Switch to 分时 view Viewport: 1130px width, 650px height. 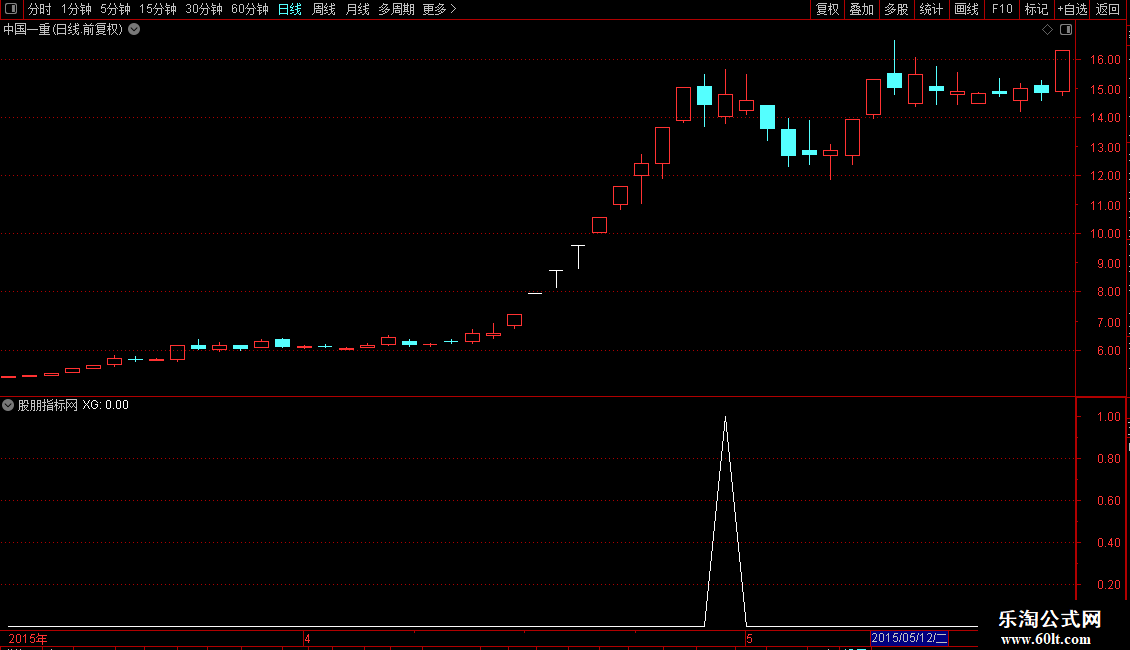coord(40,9)
